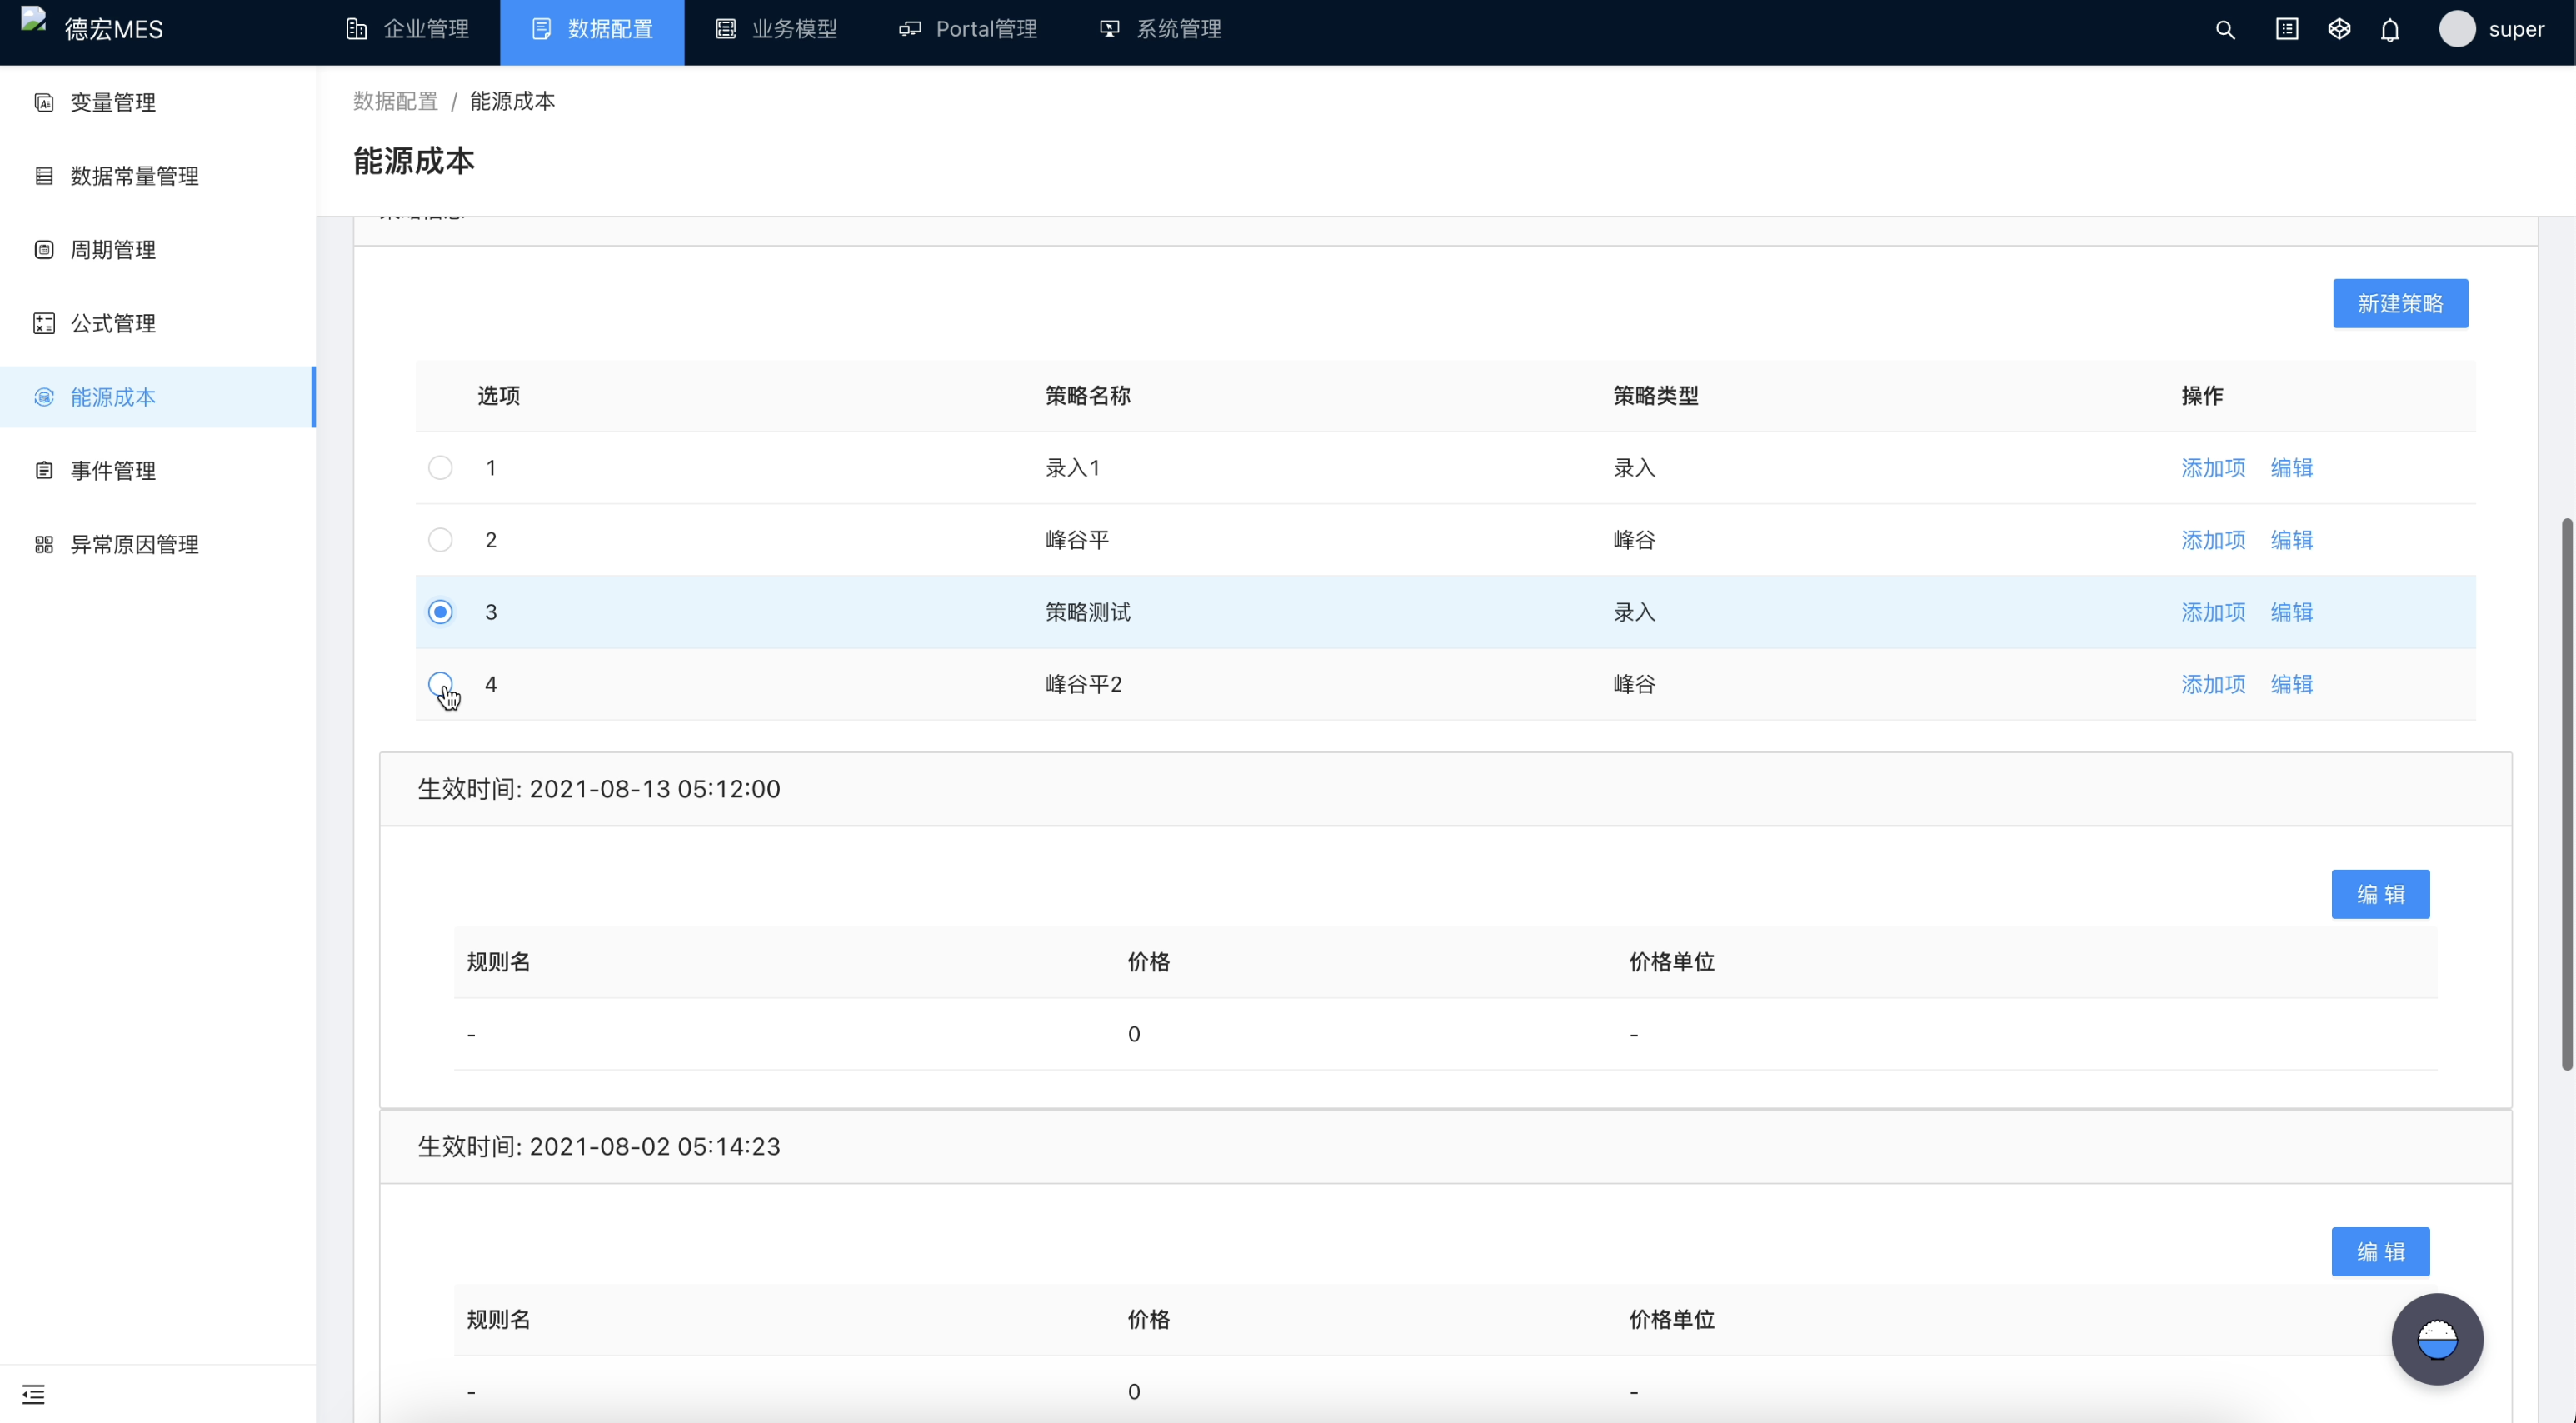Click the 业务模型 tab icon
The height and width of the screenshot is (1423, 2576).
coord(726,29)
